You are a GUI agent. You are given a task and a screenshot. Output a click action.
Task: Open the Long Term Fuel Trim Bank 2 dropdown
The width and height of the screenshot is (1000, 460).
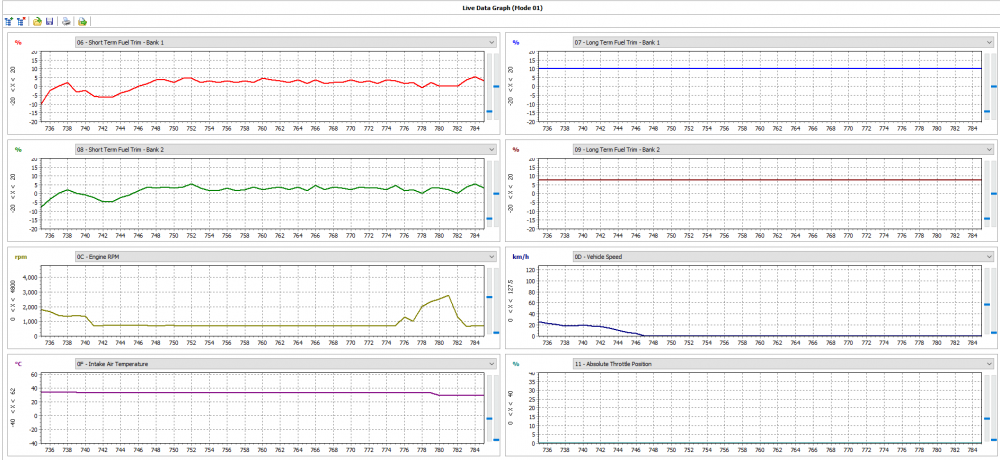click(x=782, y=149)
